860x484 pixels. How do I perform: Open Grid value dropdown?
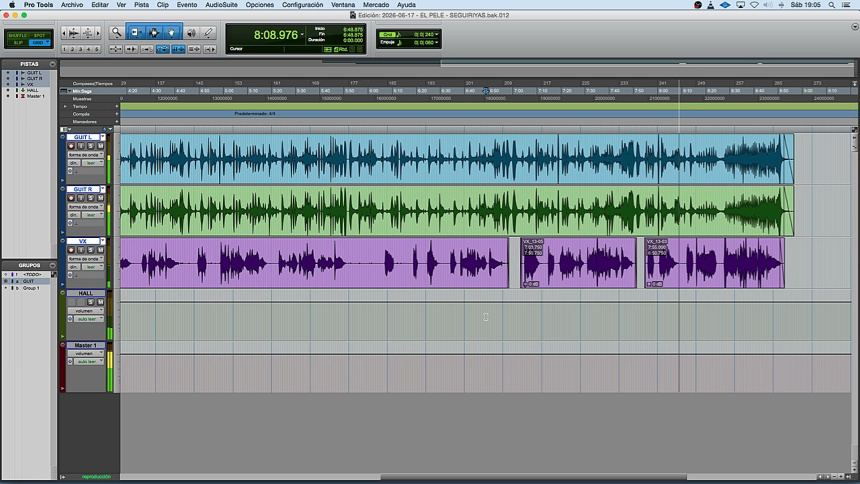[437, 35]
